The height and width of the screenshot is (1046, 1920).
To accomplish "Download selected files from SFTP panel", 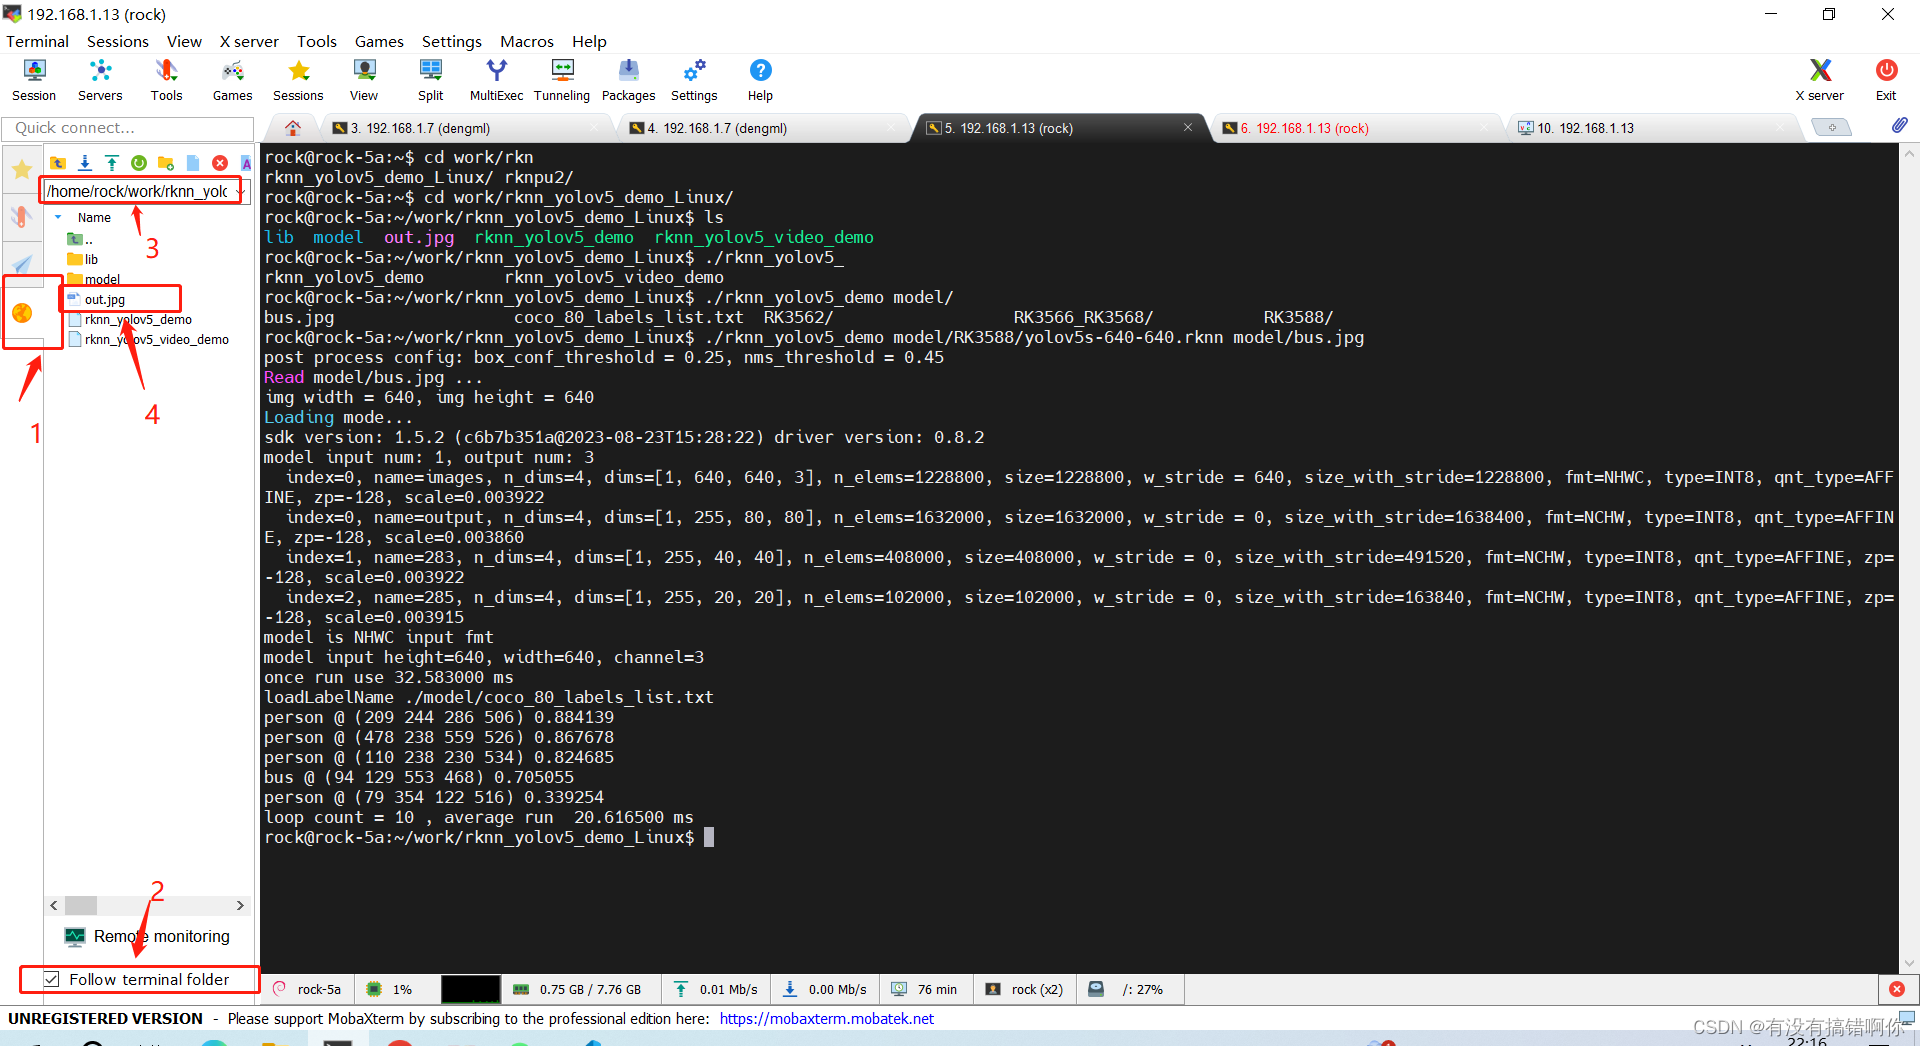I will click(x=85, y=163).
